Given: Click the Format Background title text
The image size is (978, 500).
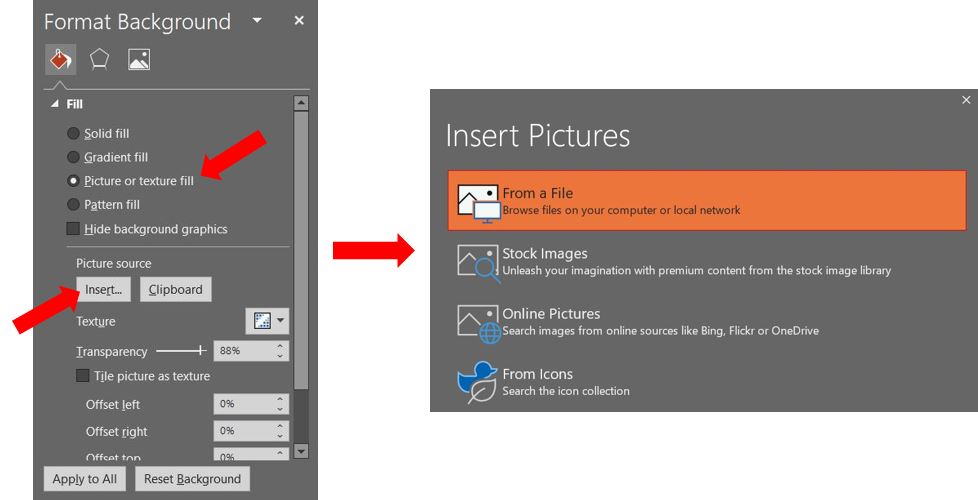Looking at the screenshot, I should [137, 22].
